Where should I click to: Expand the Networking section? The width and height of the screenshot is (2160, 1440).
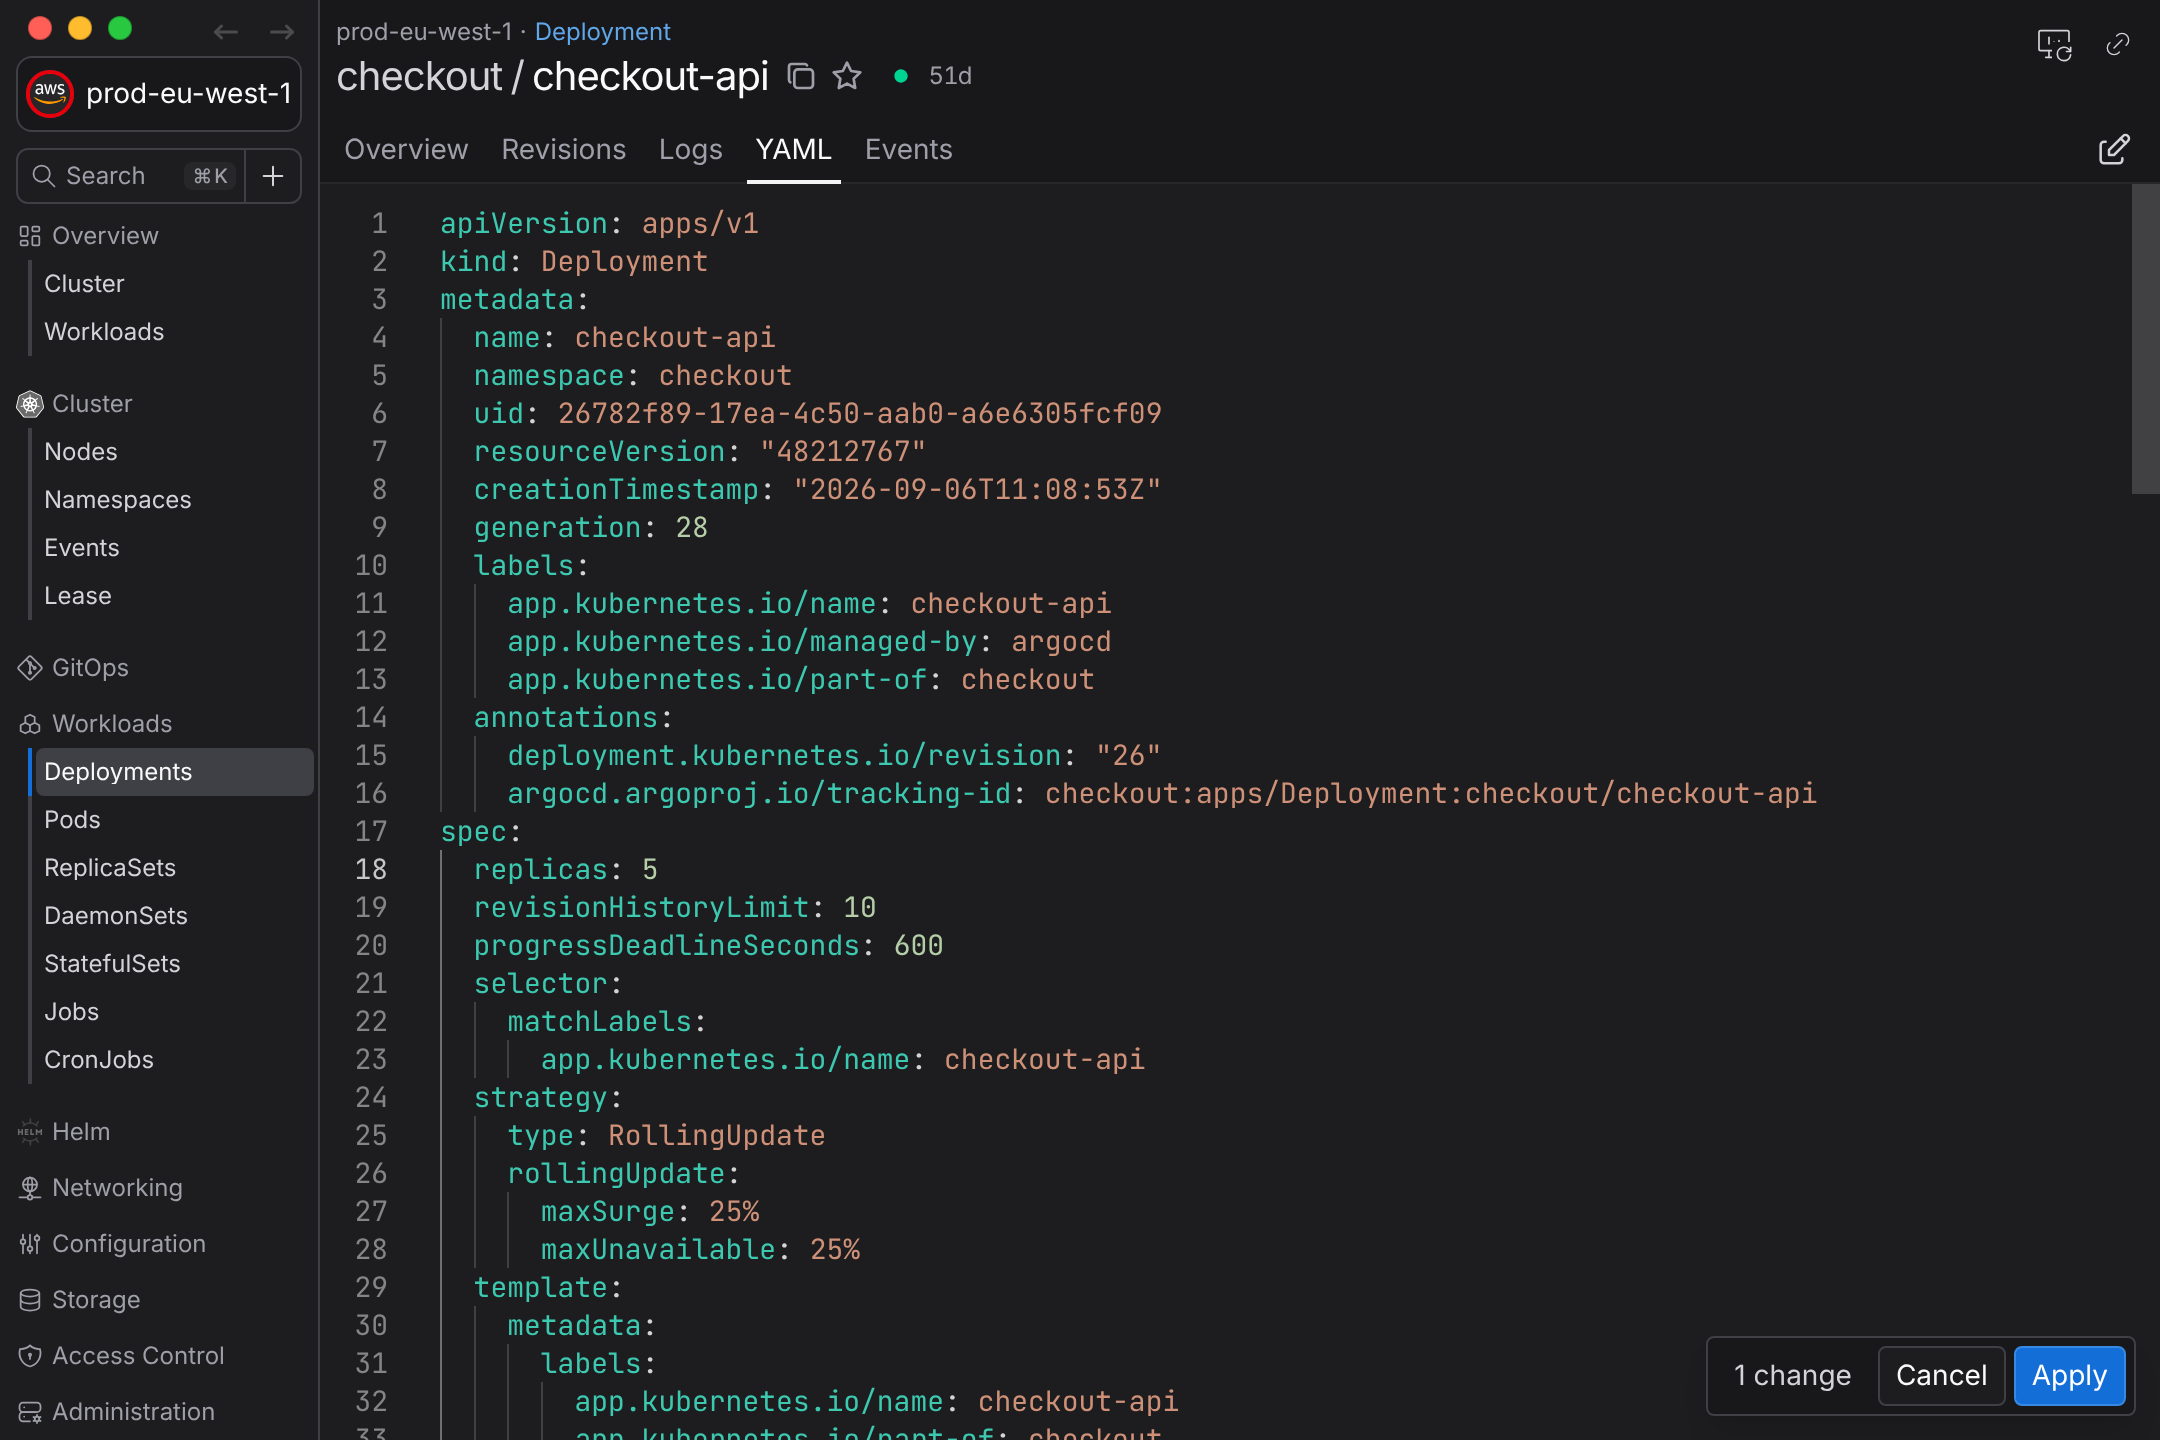117,1188
